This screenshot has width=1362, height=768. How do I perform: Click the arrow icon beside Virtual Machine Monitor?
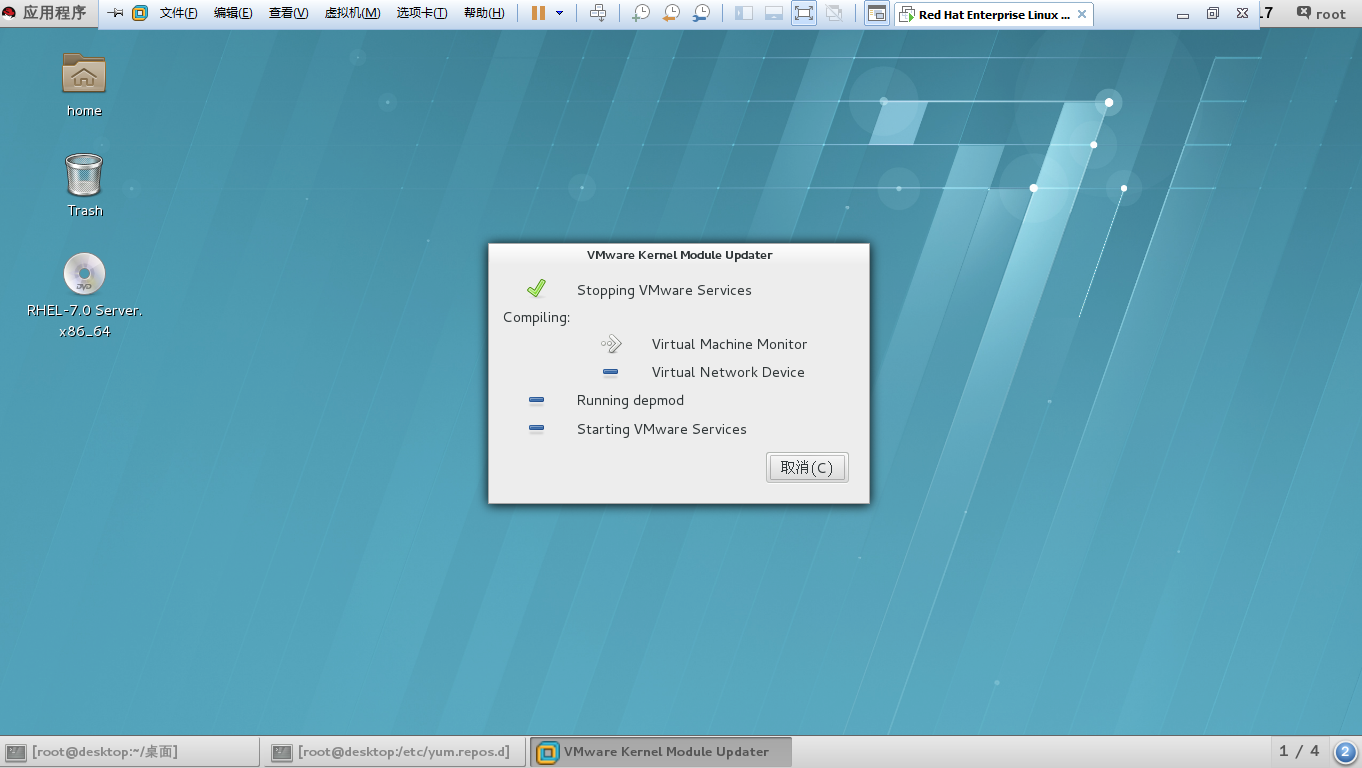tap(611, 344)
